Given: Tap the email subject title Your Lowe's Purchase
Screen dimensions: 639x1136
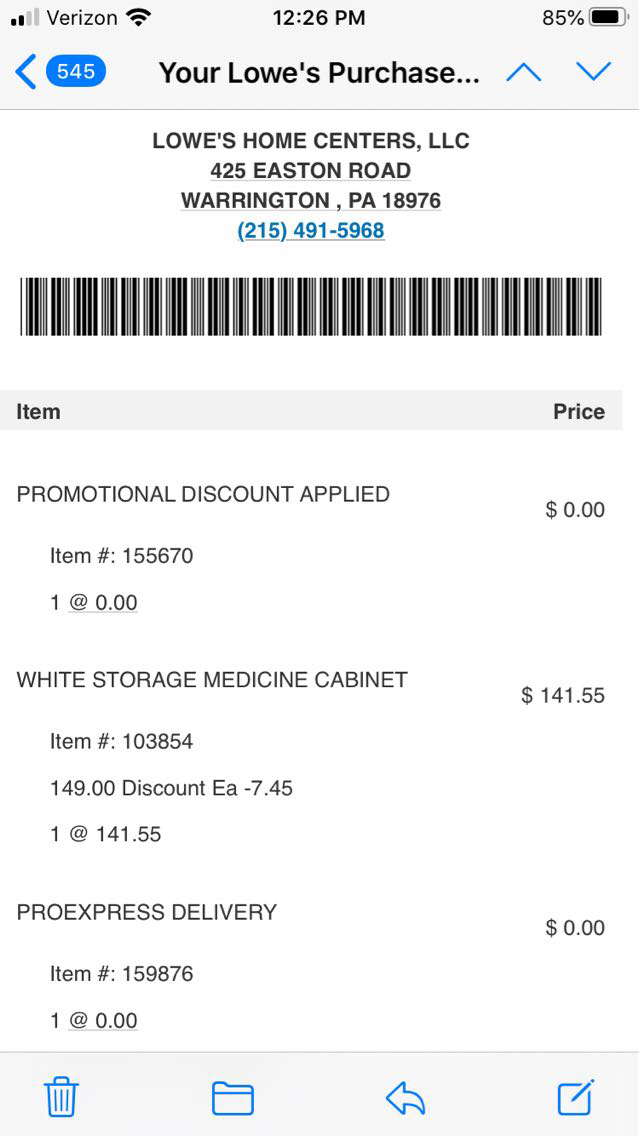Looking at the screenshot, I should point(319,73).
